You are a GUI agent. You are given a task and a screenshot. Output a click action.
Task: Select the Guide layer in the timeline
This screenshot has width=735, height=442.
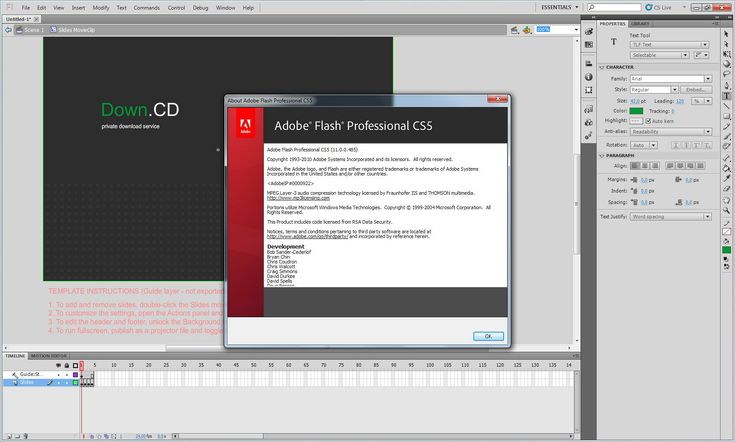(30, 374)
